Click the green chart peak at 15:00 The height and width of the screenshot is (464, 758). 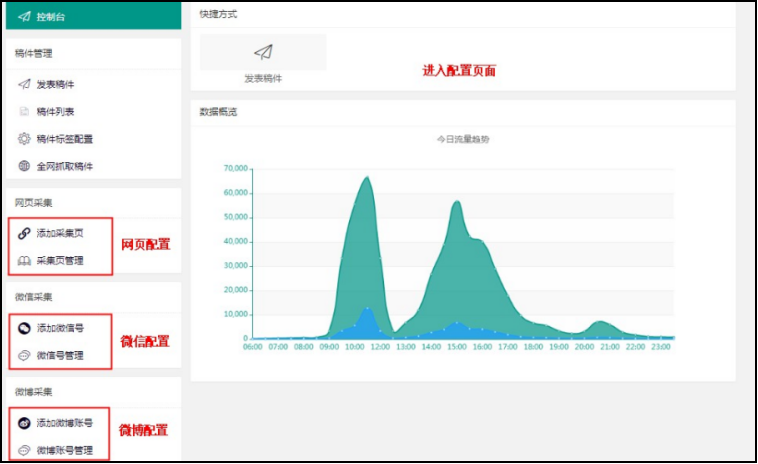tap(457, 202)
